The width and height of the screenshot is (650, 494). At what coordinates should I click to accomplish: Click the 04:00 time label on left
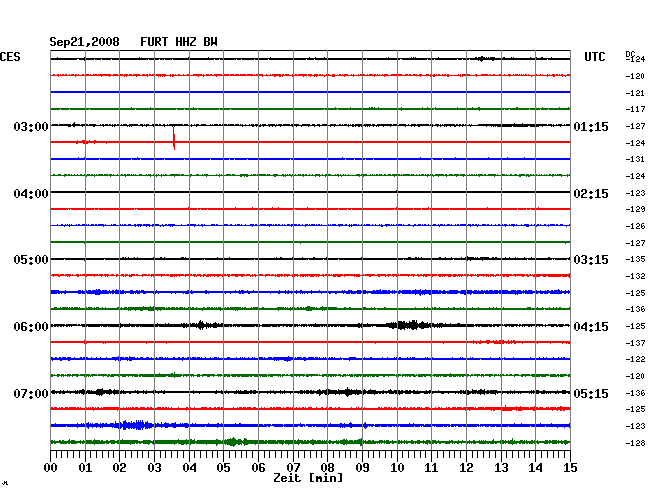(x=31, y=194)
